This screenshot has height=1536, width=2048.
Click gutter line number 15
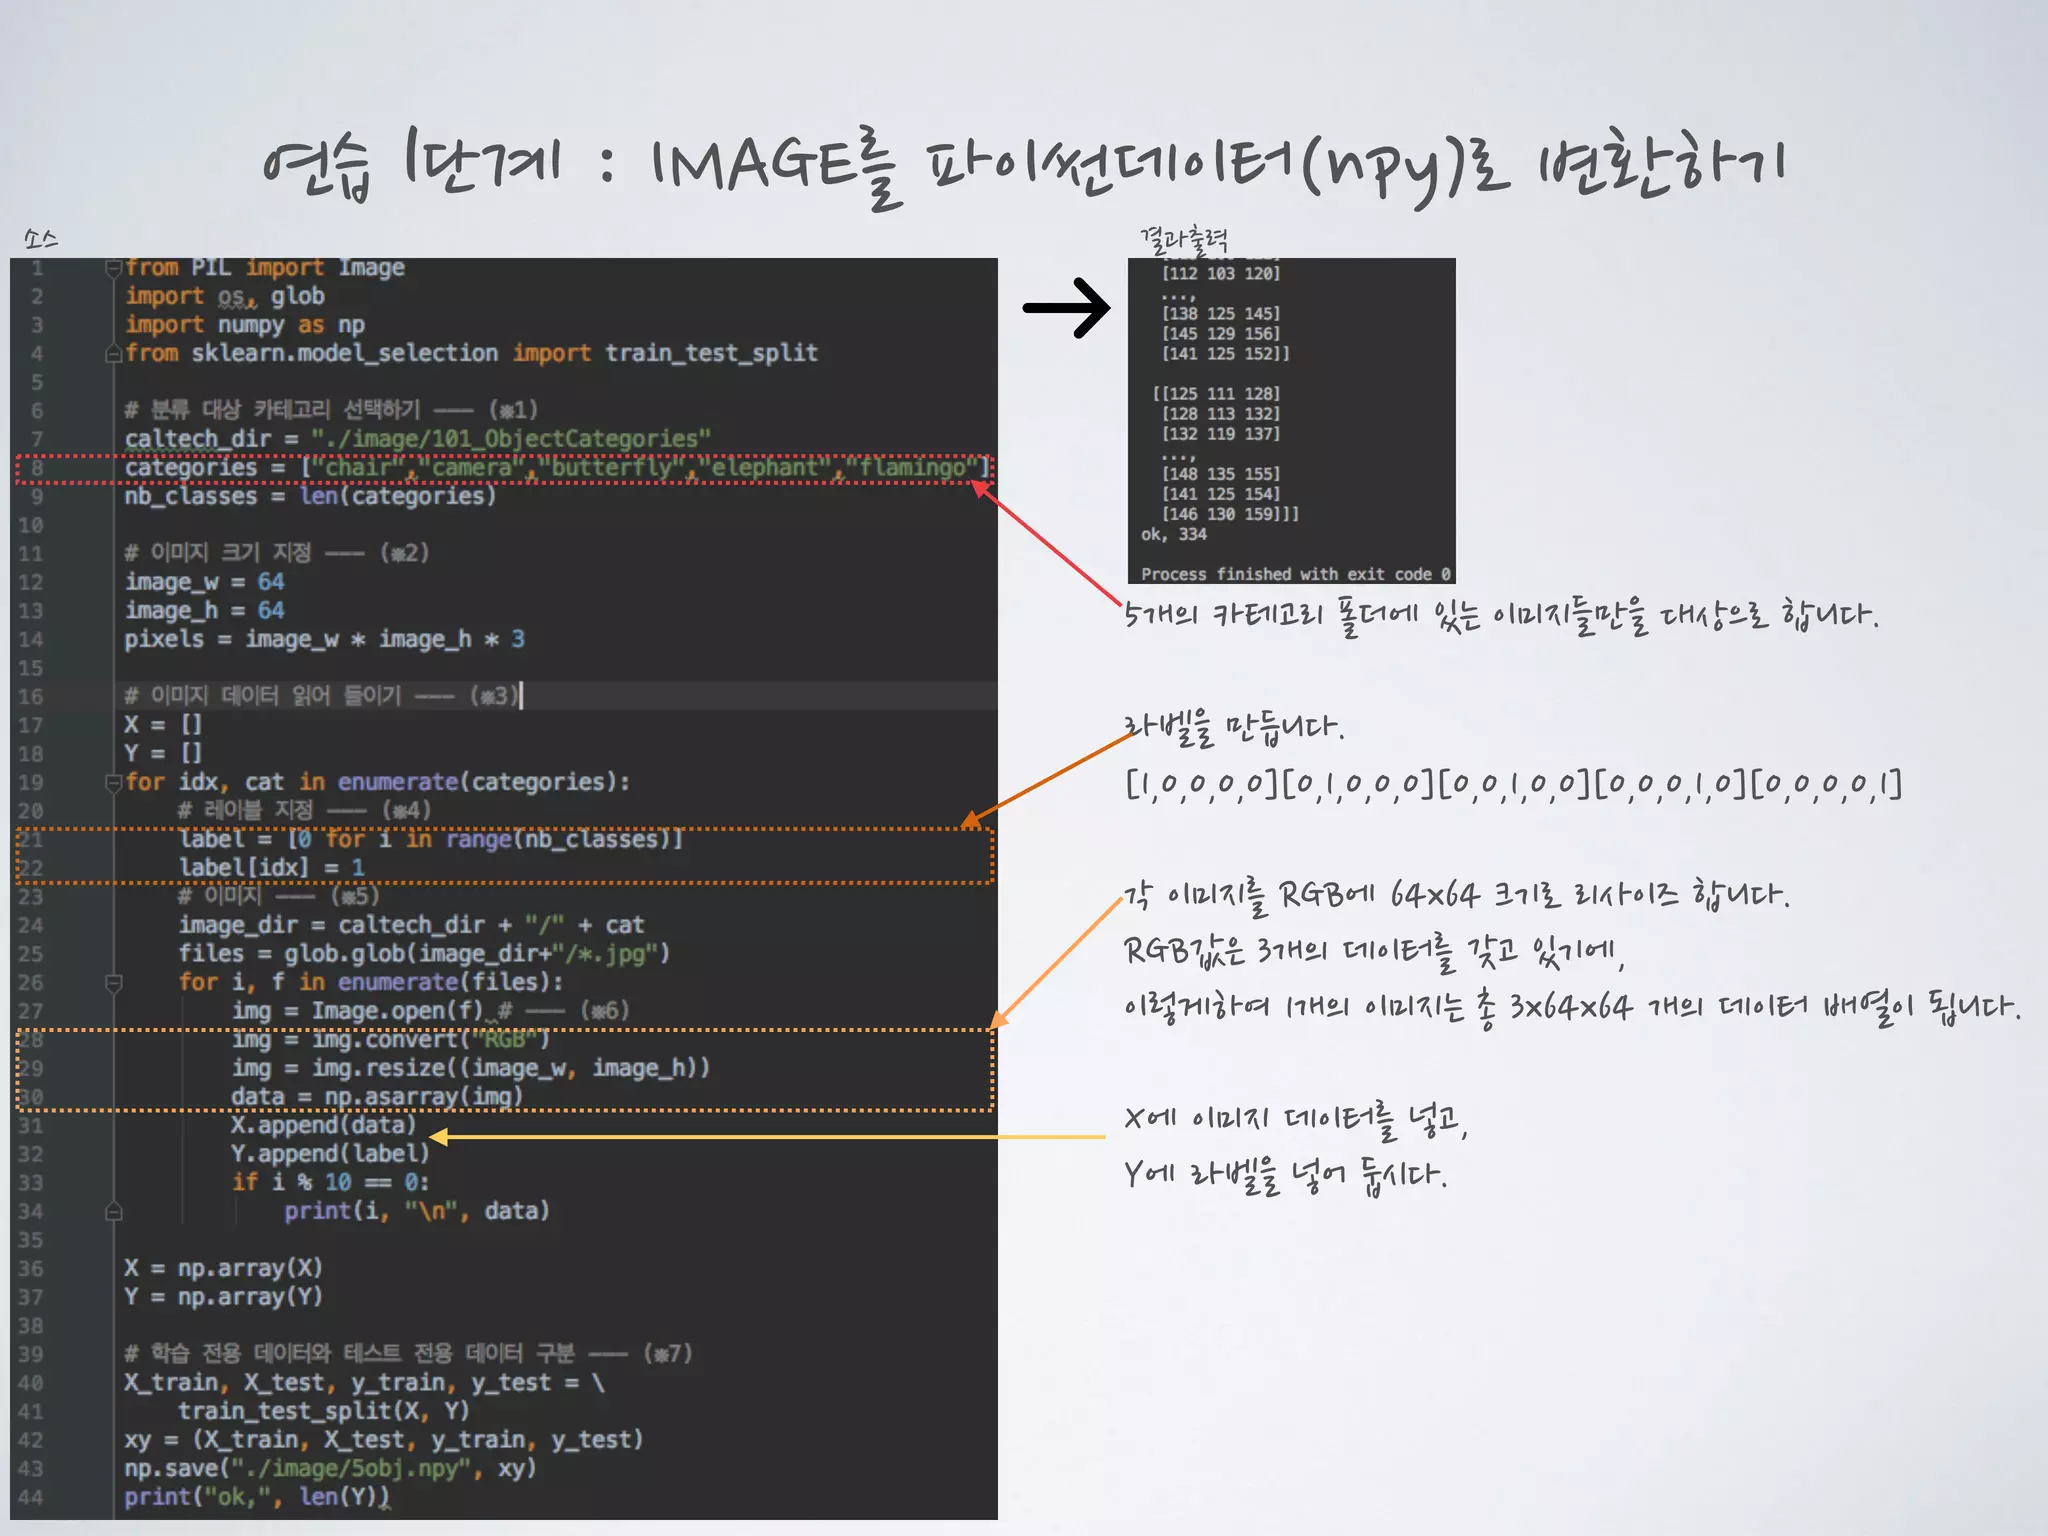point(31,669)
